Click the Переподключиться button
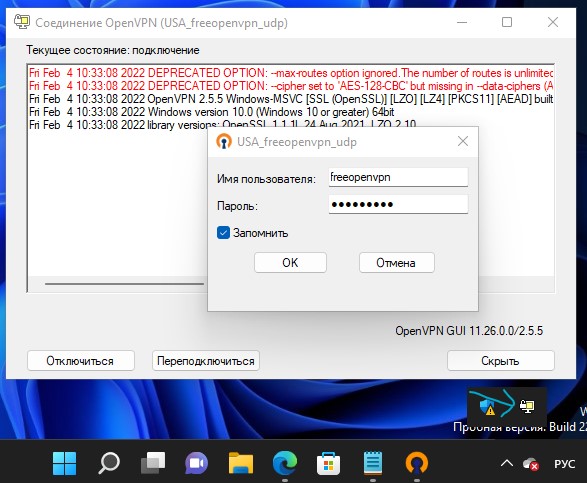Screen dimensions: 587x483 click(206, 361)
